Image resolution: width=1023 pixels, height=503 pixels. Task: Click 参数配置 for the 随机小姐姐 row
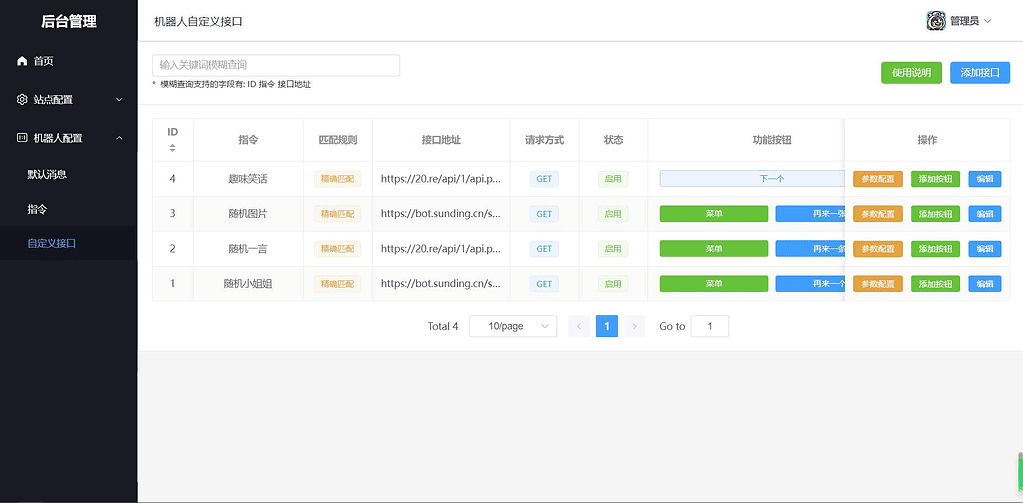coord(878,284)
